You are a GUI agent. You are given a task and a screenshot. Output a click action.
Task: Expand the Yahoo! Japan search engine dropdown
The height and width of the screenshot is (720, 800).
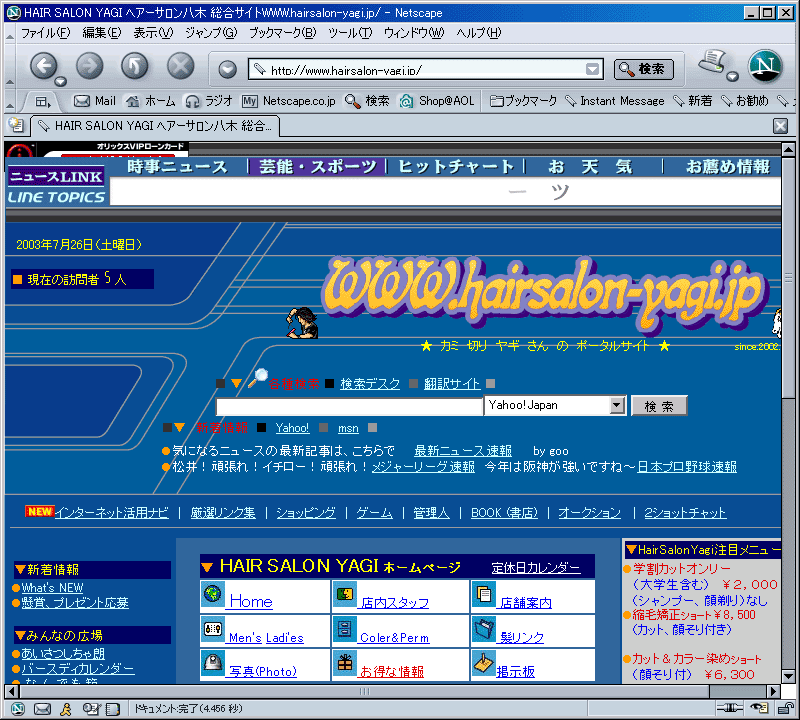click(x=617, y=405)
